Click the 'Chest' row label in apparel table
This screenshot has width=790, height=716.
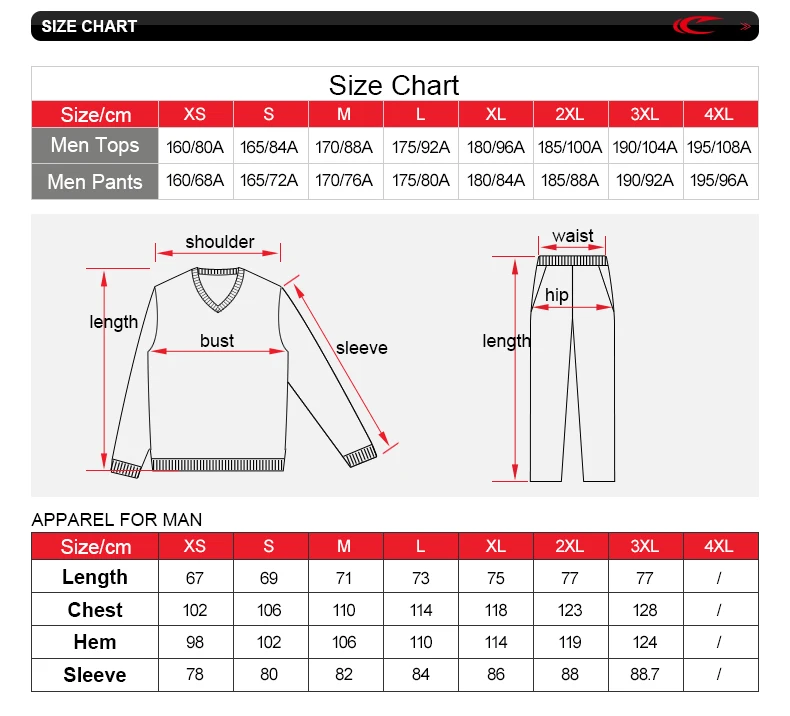pyautogui.click(x=95, y=610)
